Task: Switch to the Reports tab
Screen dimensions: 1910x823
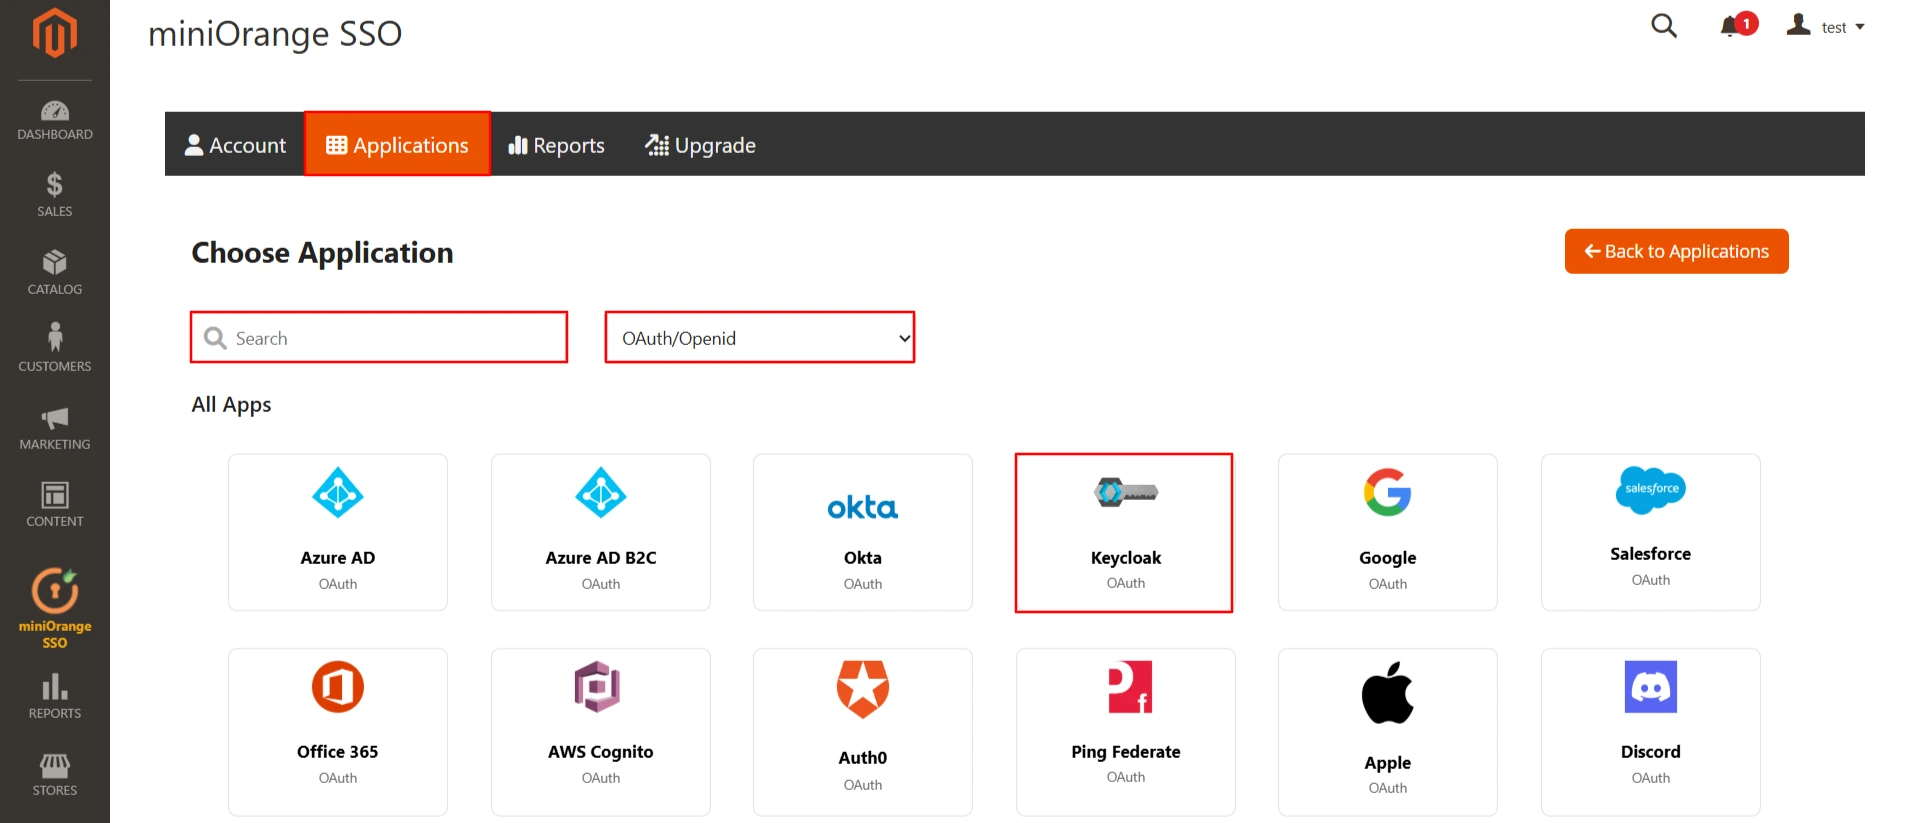Action: click(x=557, y=145)
